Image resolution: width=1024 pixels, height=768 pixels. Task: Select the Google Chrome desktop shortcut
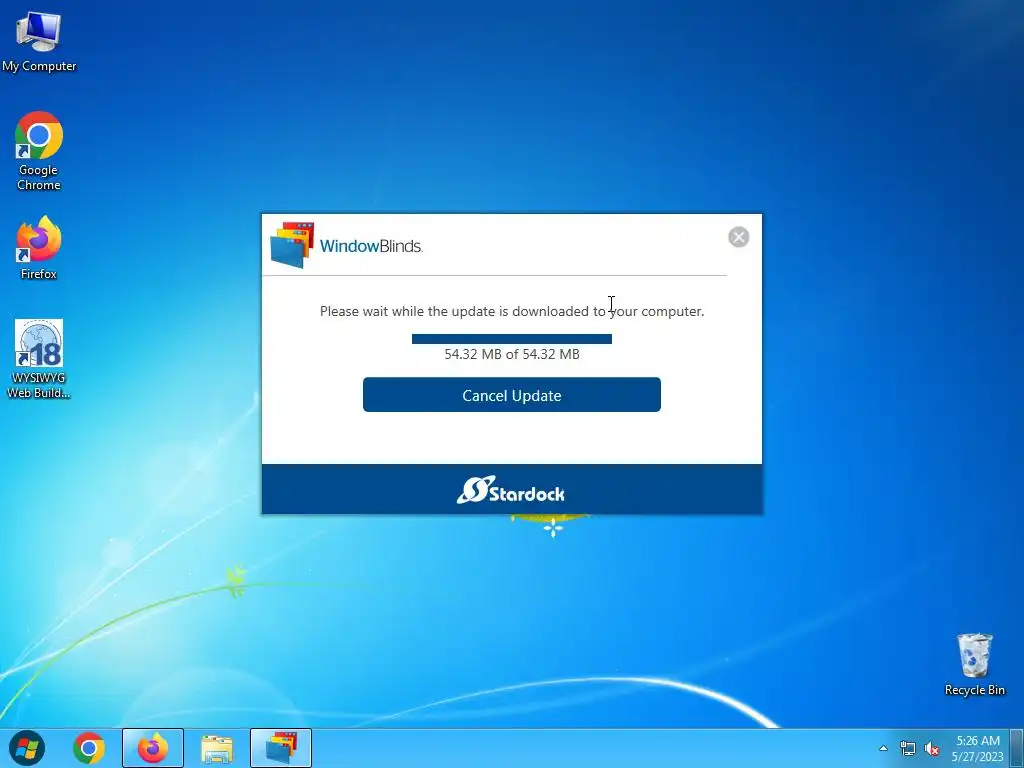39,152
